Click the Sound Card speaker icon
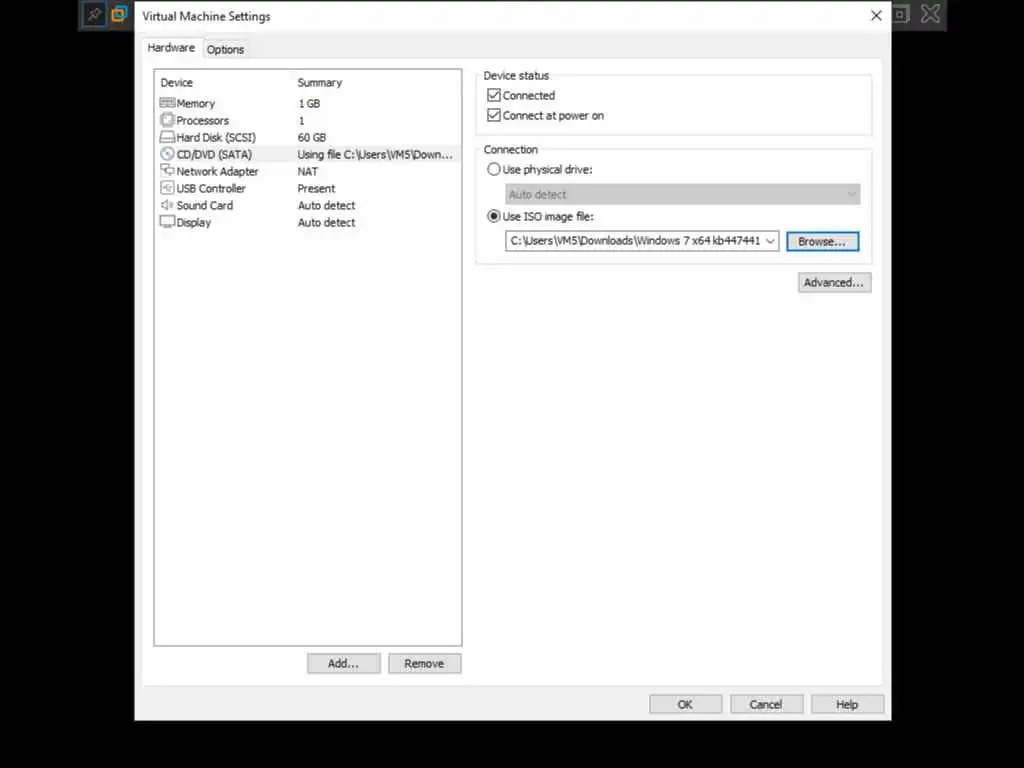The image size is (1024, 768). [x=167, y=205]
